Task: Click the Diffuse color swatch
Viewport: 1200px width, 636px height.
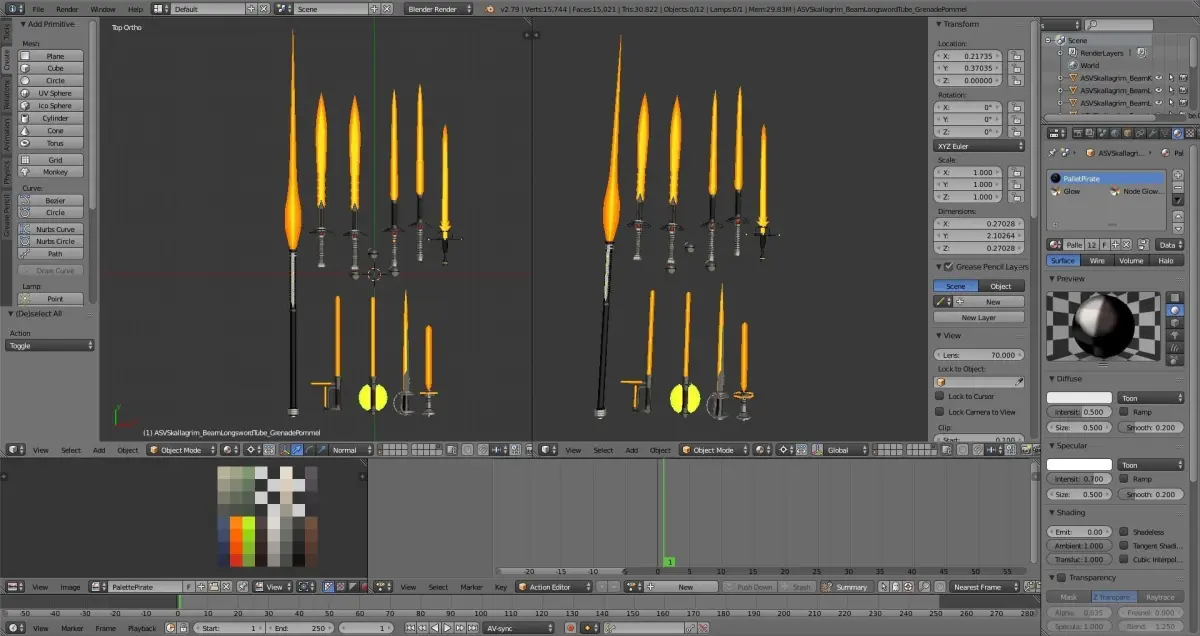Action: (x=1079, y=398)
